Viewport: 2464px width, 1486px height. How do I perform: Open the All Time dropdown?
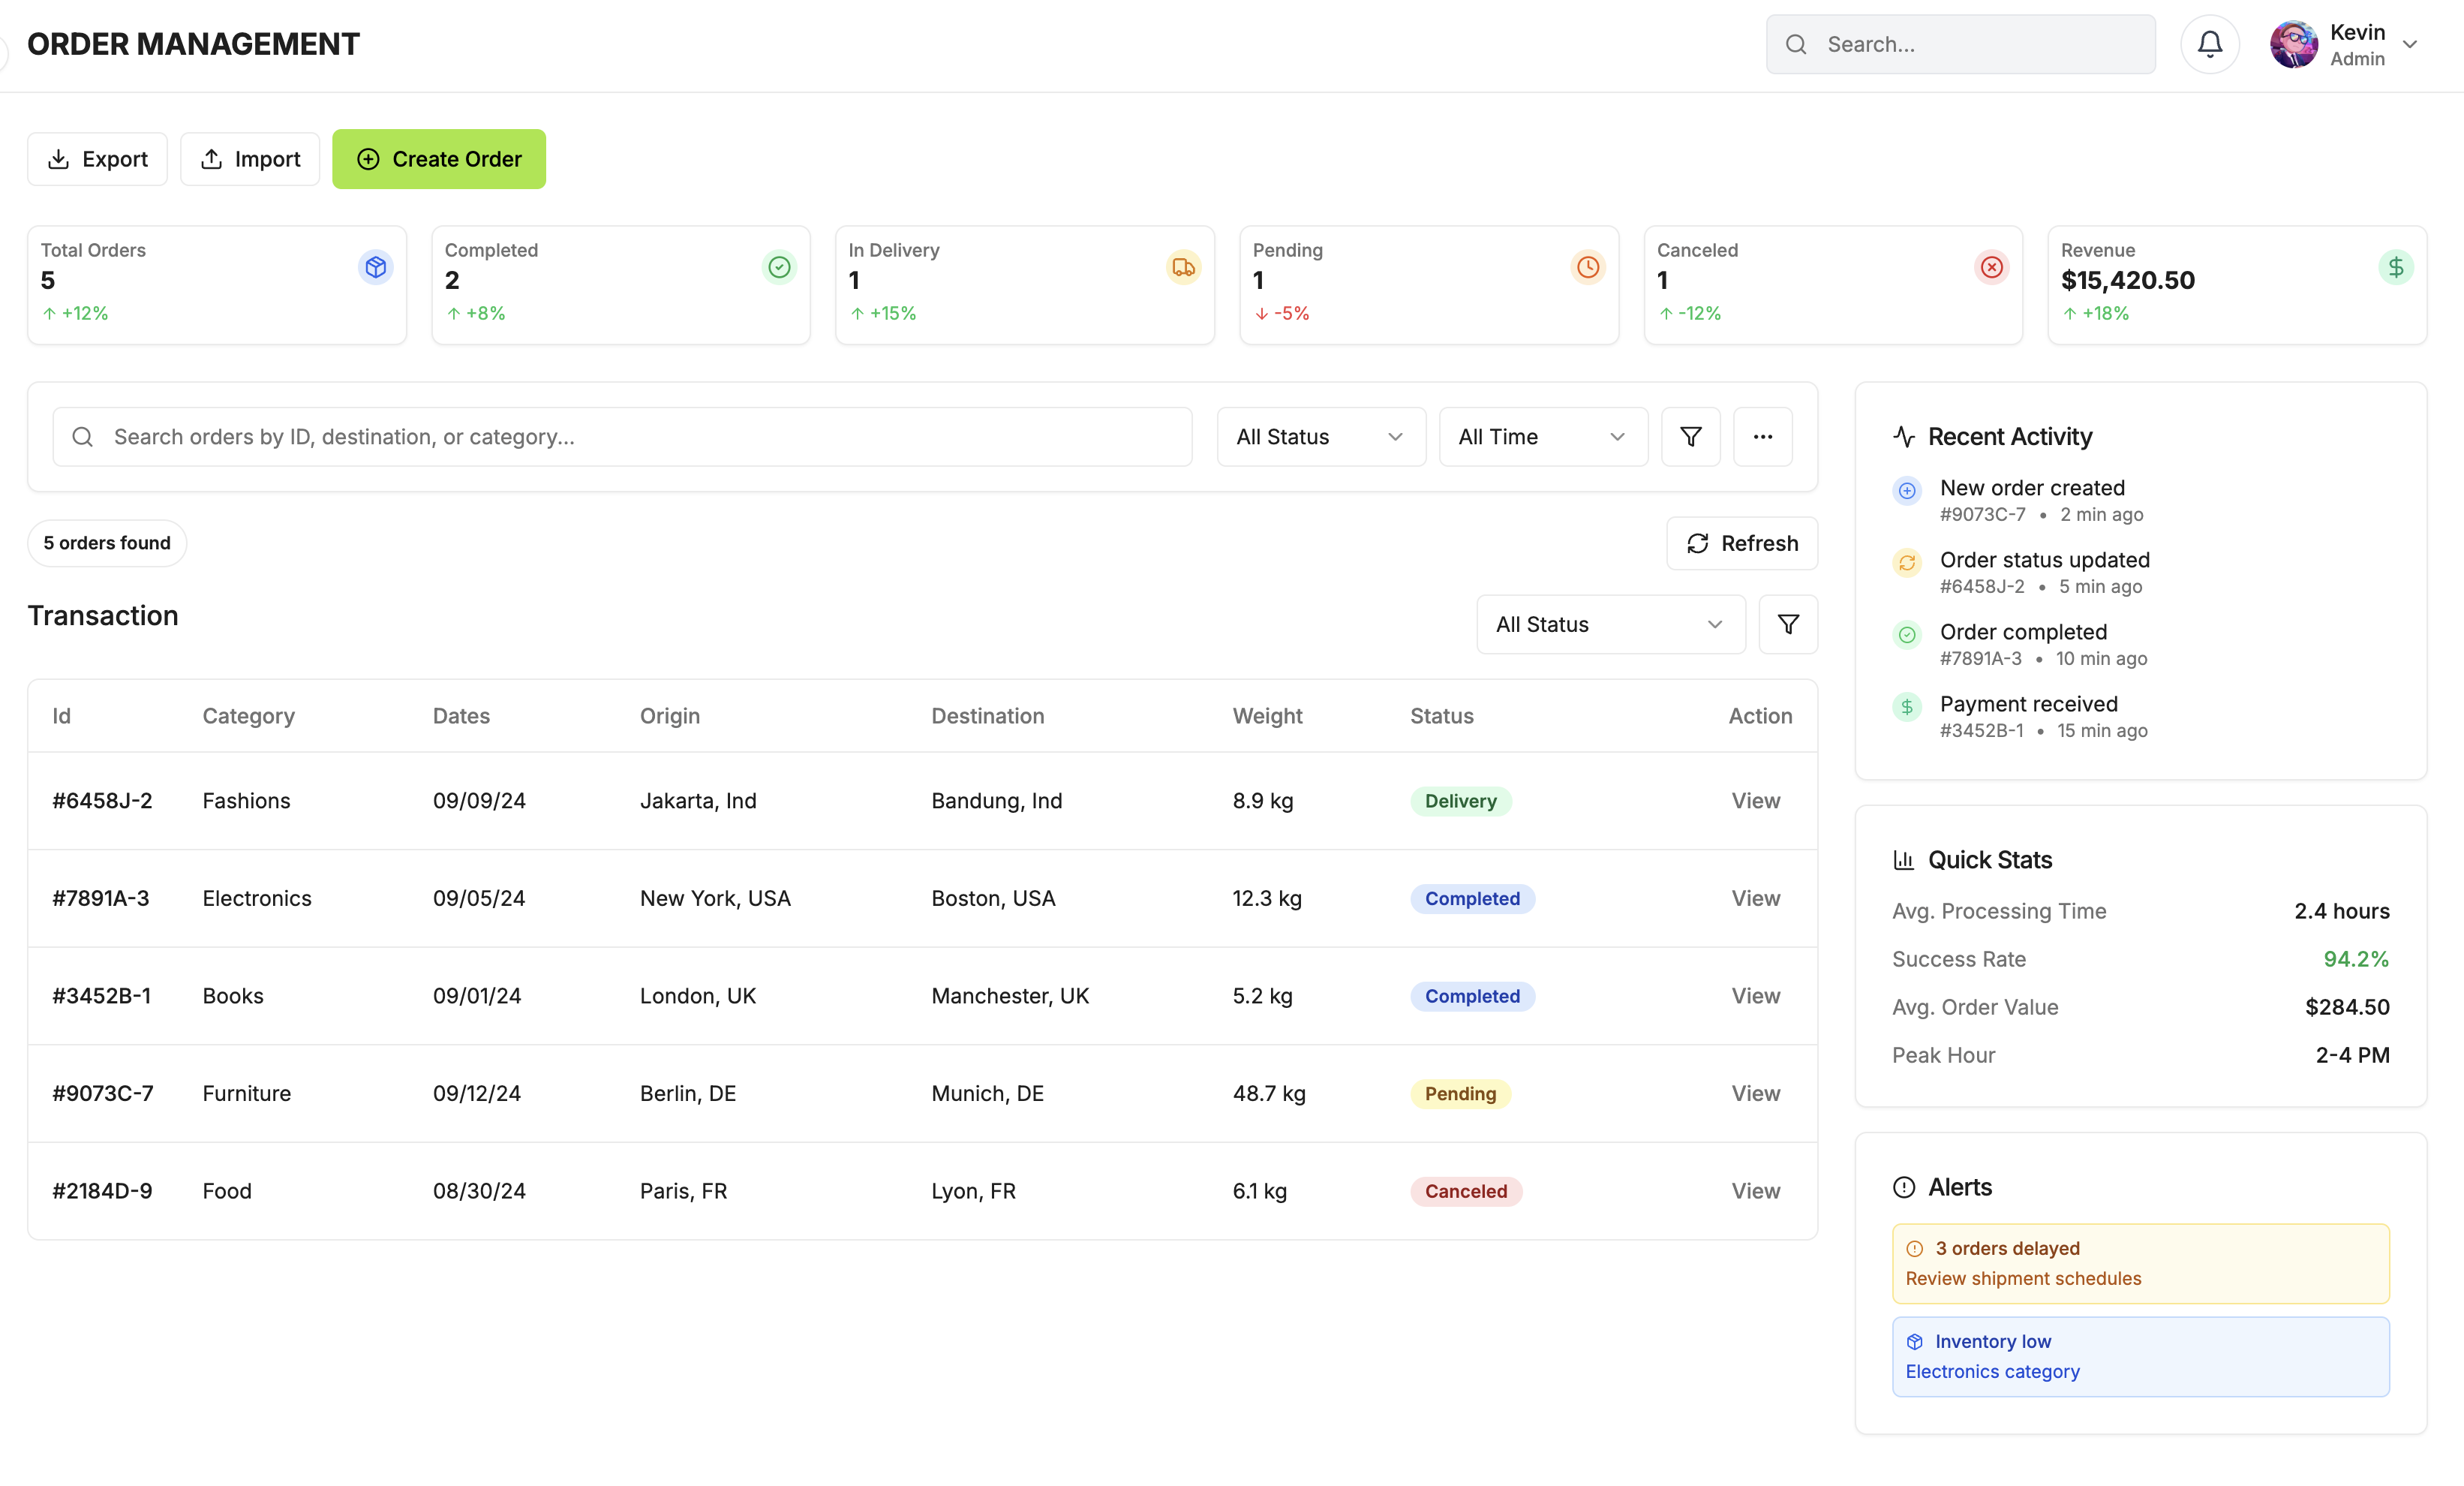click(x=1542, y=437)
